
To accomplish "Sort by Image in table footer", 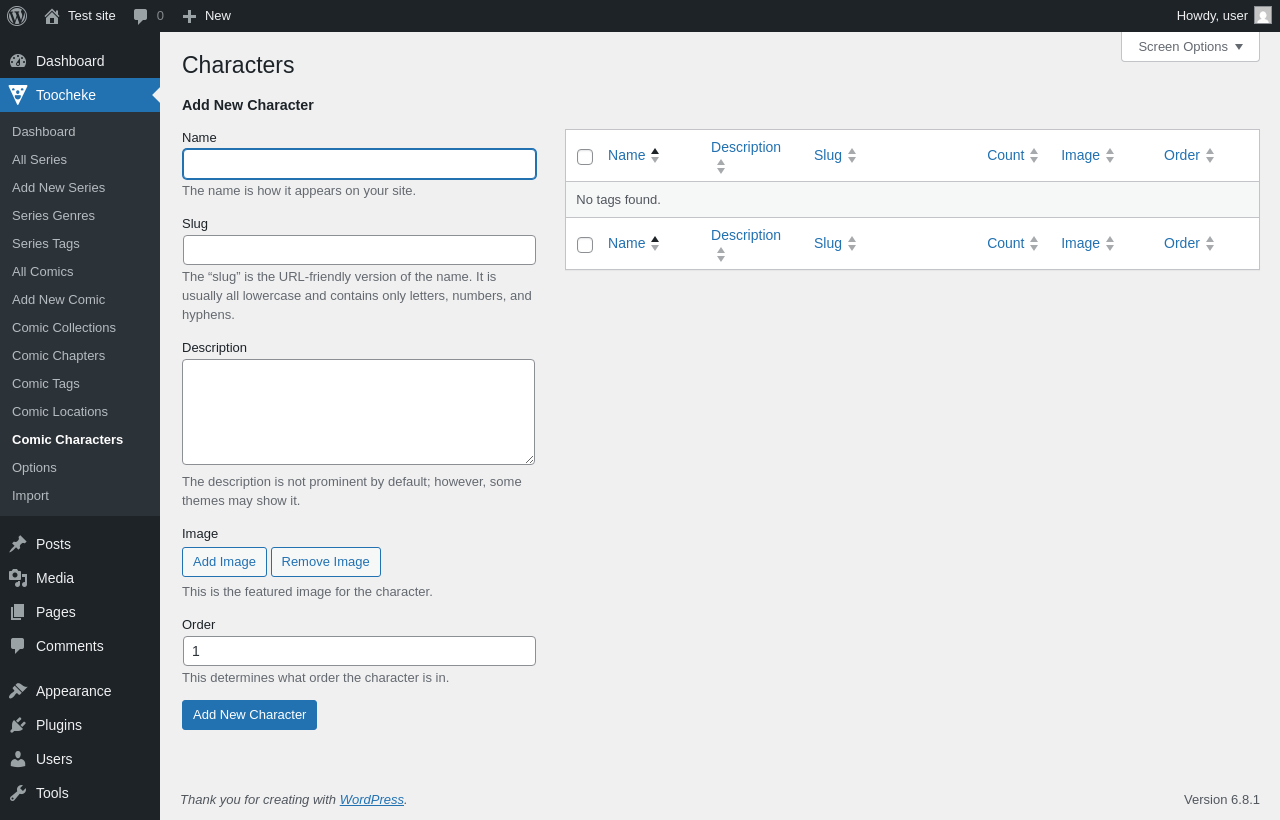I will pos(1080,243).
